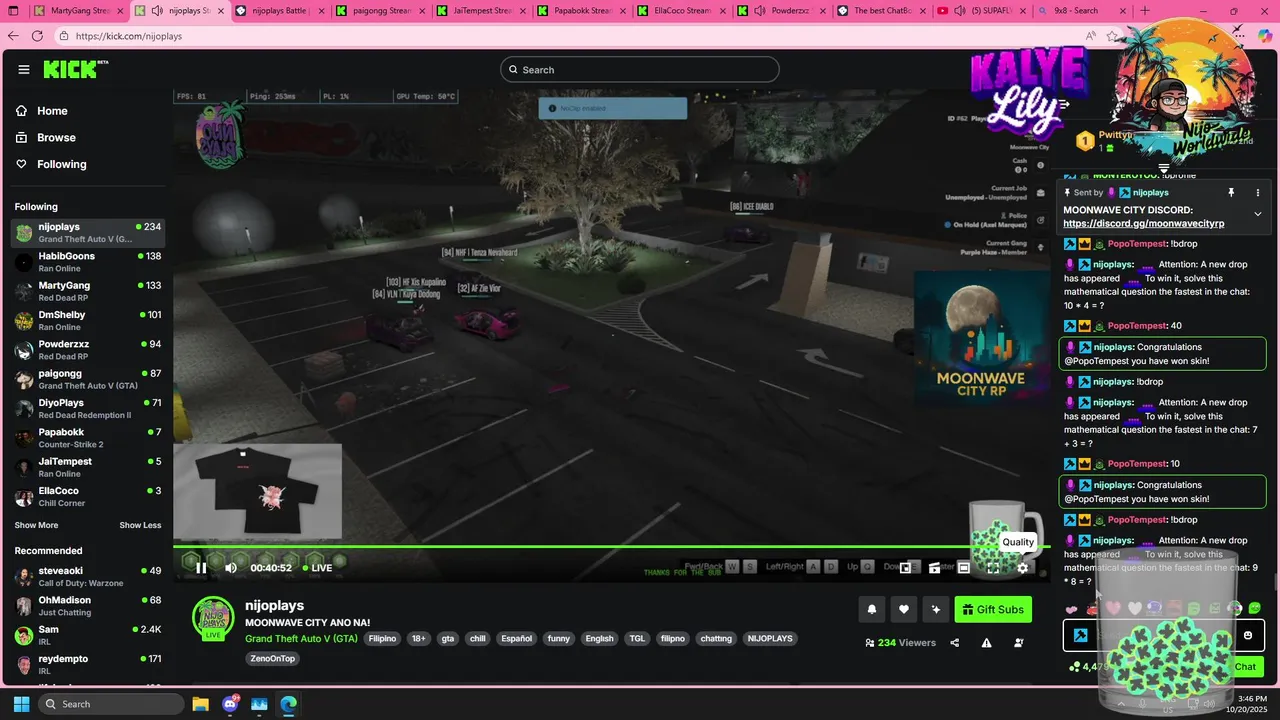Viewport: 1280px width, 720px height.
Task: Open Microsoft Edge from the taskbar
Action: 288,704
